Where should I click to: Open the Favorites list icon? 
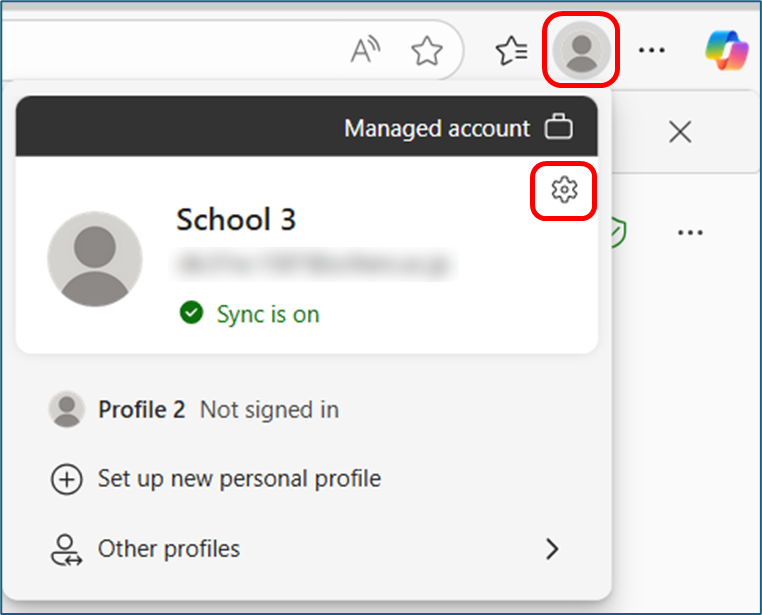511,50
